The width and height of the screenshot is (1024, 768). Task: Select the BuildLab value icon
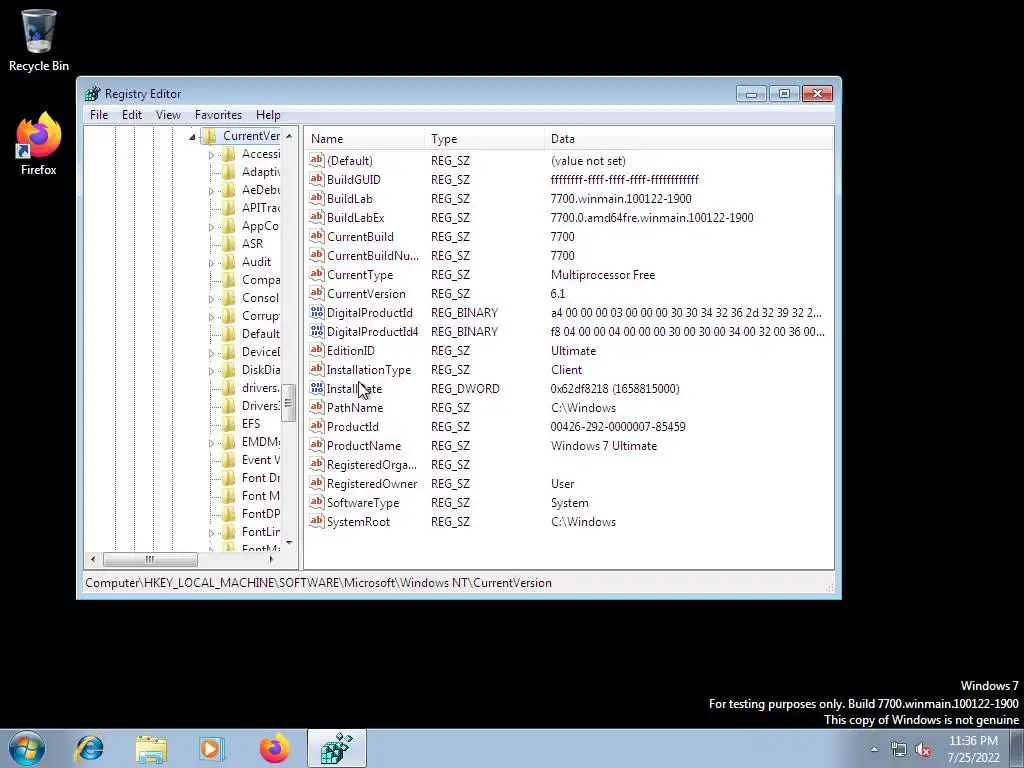tap(317, 198)
